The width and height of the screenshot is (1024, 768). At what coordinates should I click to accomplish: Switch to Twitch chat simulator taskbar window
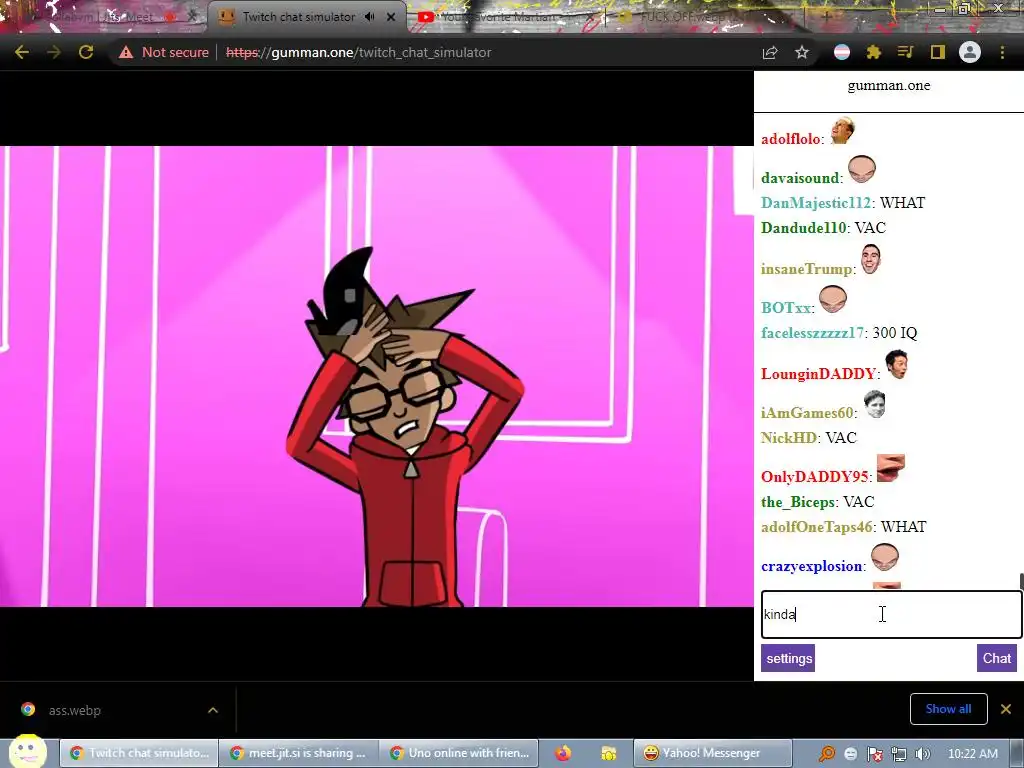click(x=138, y=753)
